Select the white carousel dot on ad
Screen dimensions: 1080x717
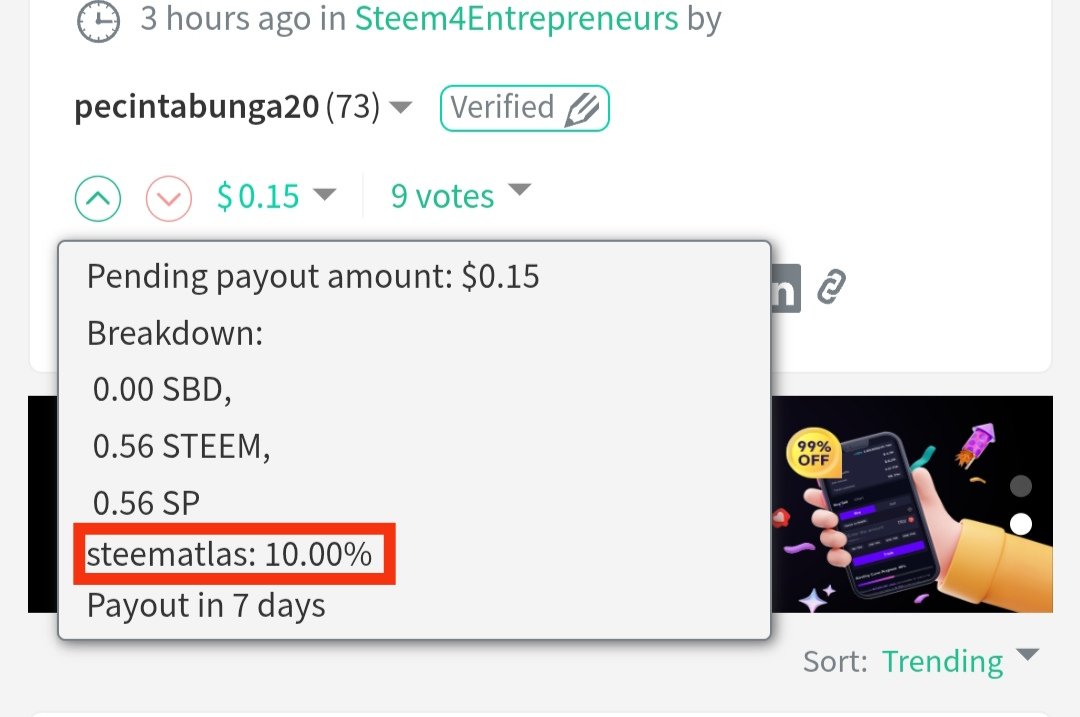point(1021,524)
